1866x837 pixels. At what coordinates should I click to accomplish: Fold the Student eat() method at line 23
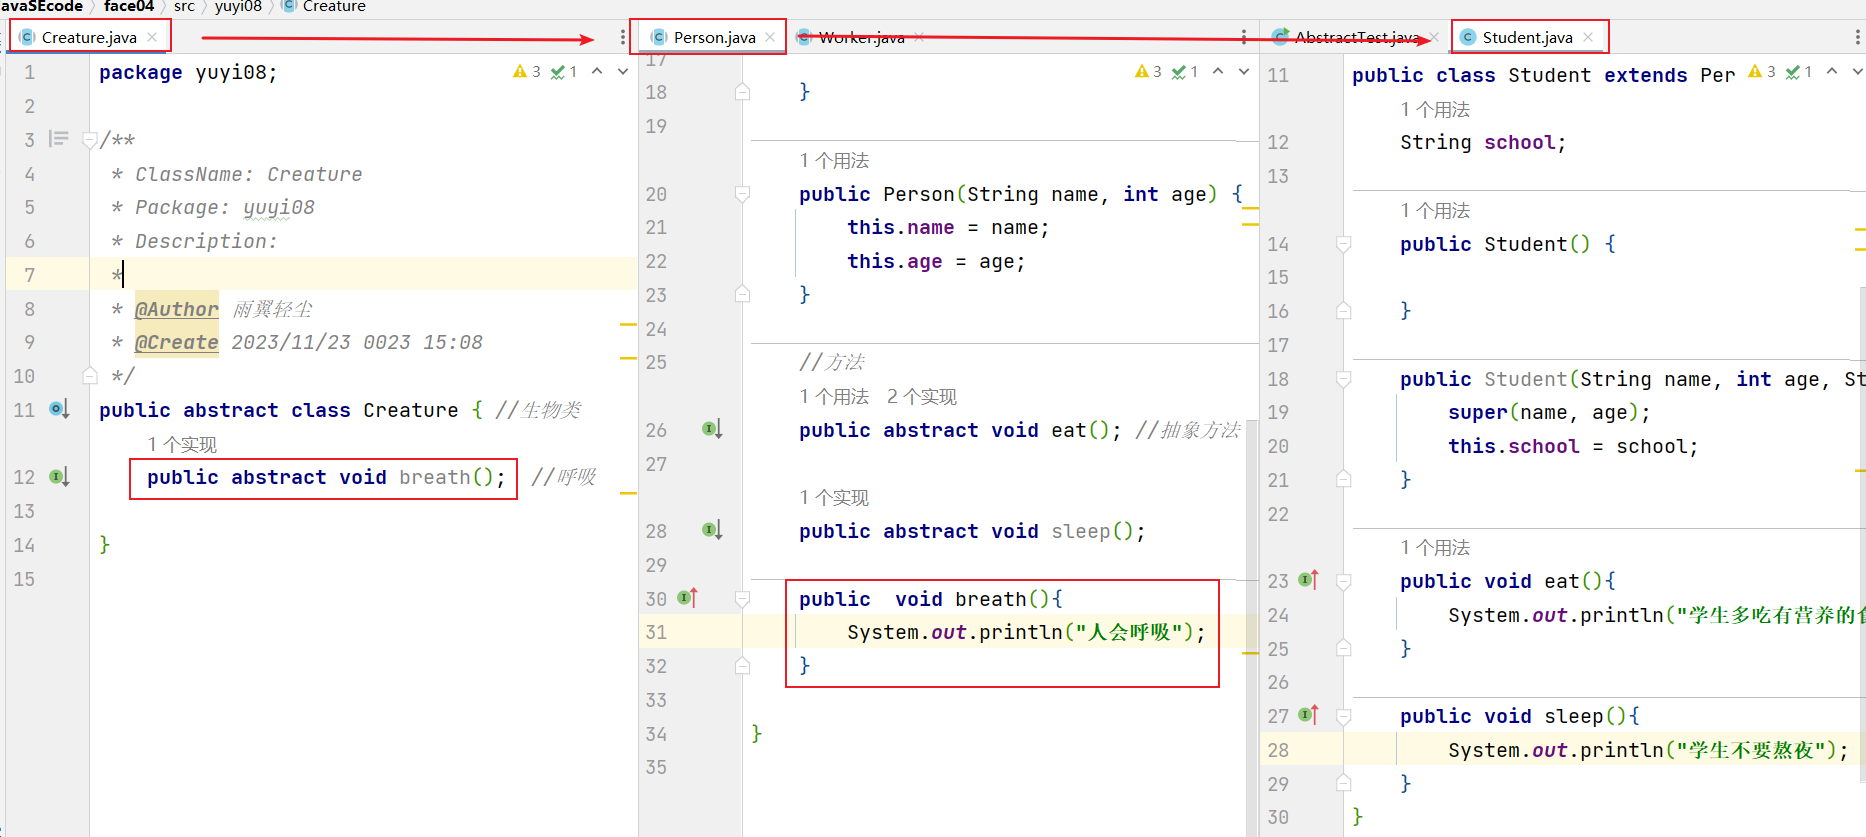coord(1343,581)
